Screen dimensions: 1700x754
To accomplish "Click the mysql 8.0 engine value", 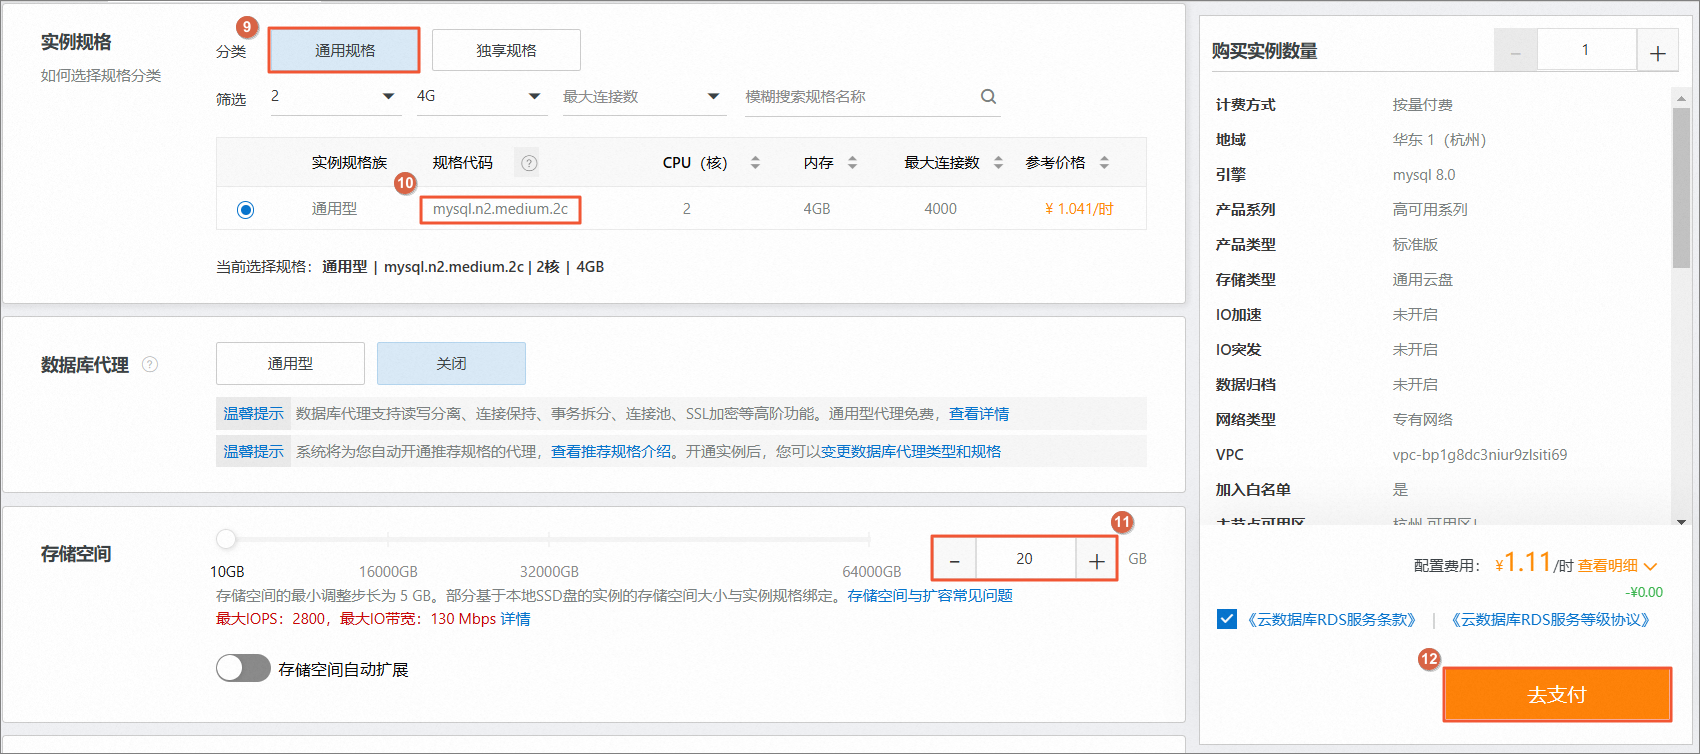I will point(1424,175).
